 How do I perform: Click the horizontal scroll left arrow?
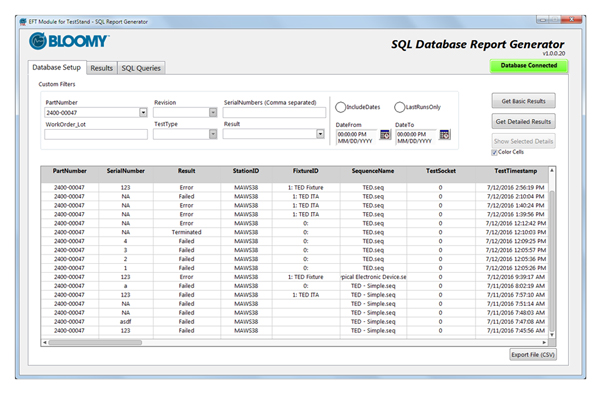coord(45,342)
